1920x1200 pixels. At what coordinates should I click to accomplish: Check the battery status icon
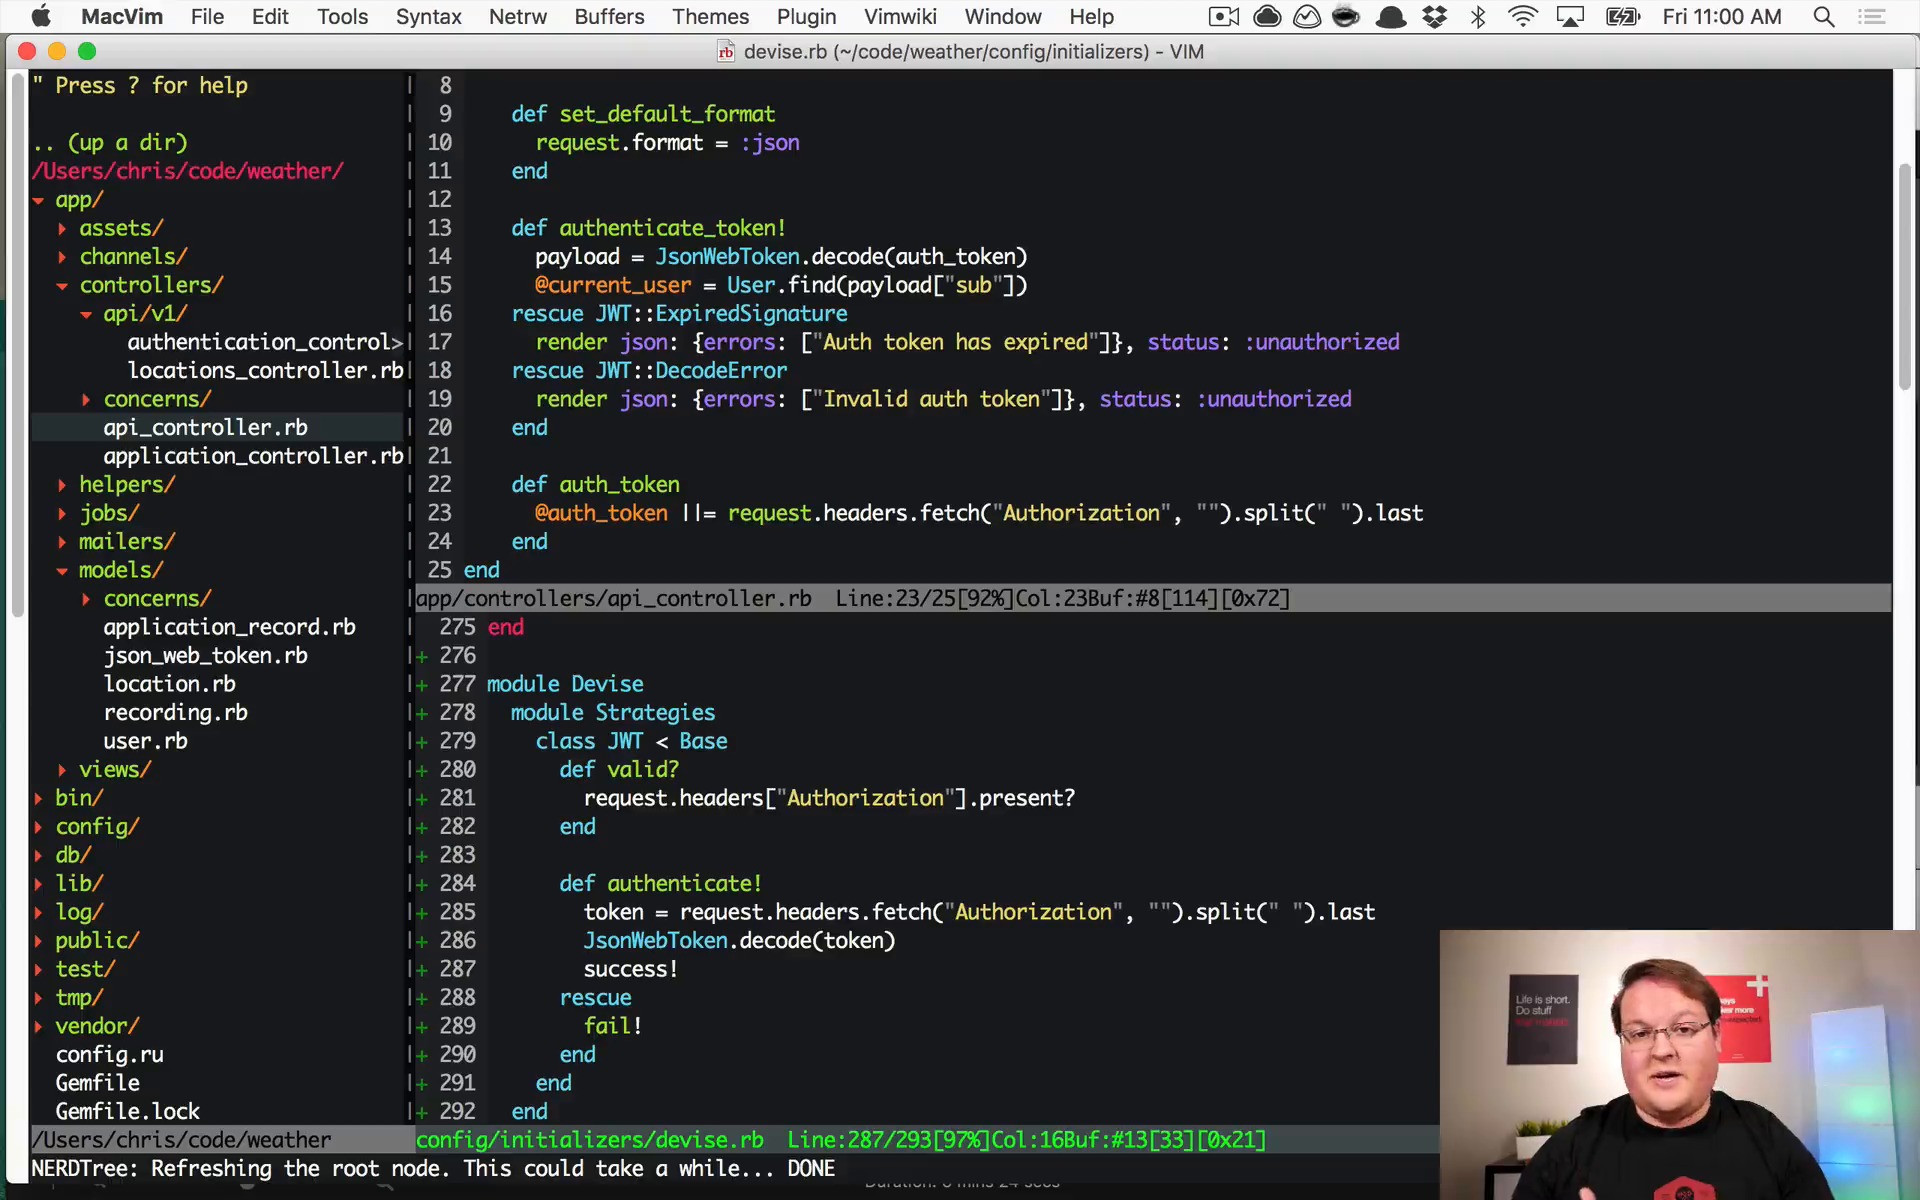[1623, 16]
